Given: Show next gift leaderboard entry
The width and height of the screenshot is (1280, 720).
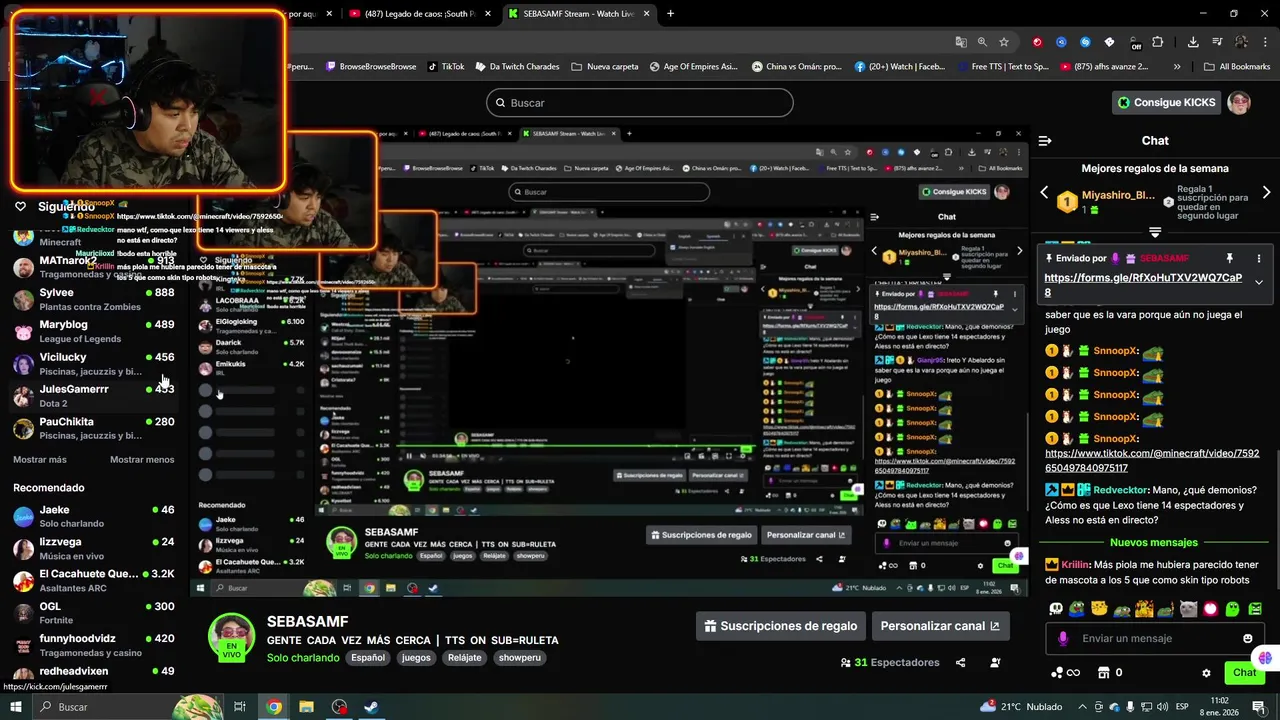Looking at the screenshot, I should [x=1266, y=193].
